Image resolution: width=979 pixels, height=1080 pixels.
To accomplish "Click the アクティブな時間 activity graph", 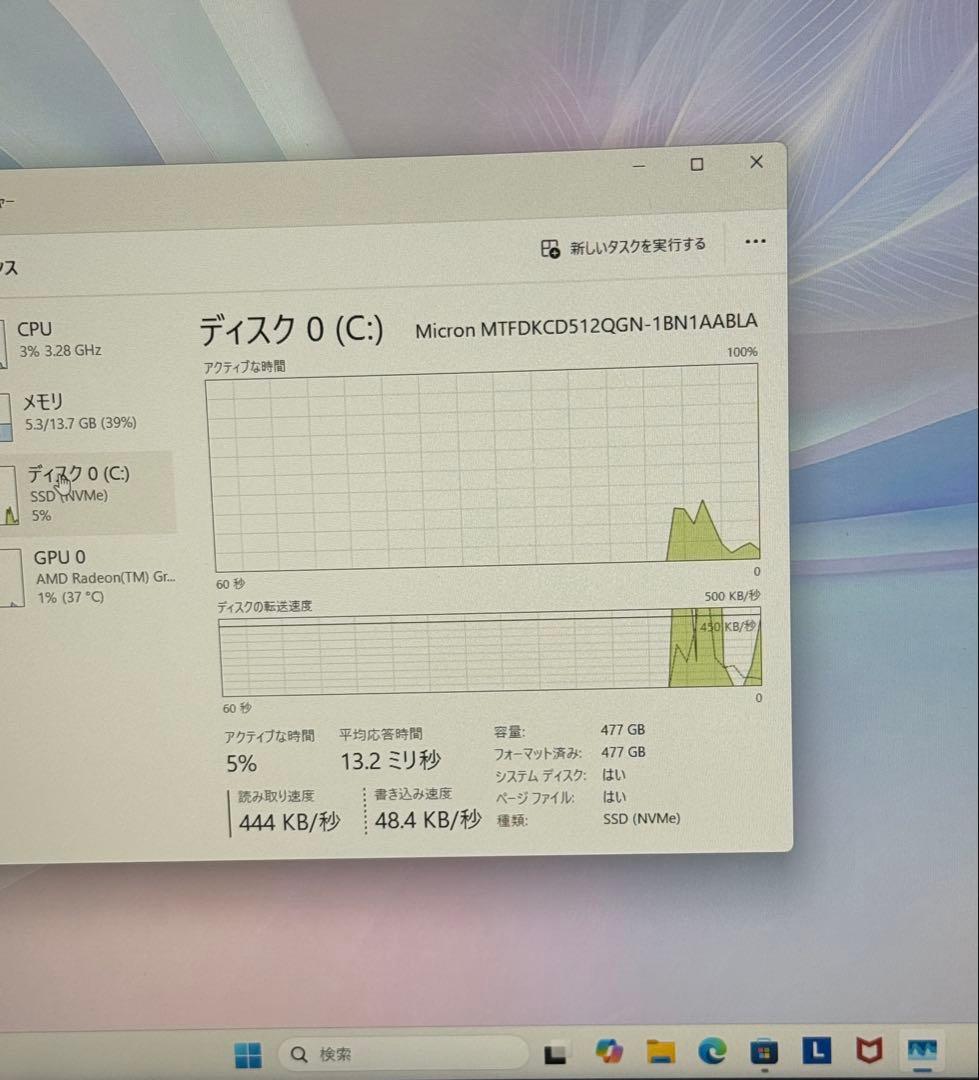I will [x=480, y=470].
